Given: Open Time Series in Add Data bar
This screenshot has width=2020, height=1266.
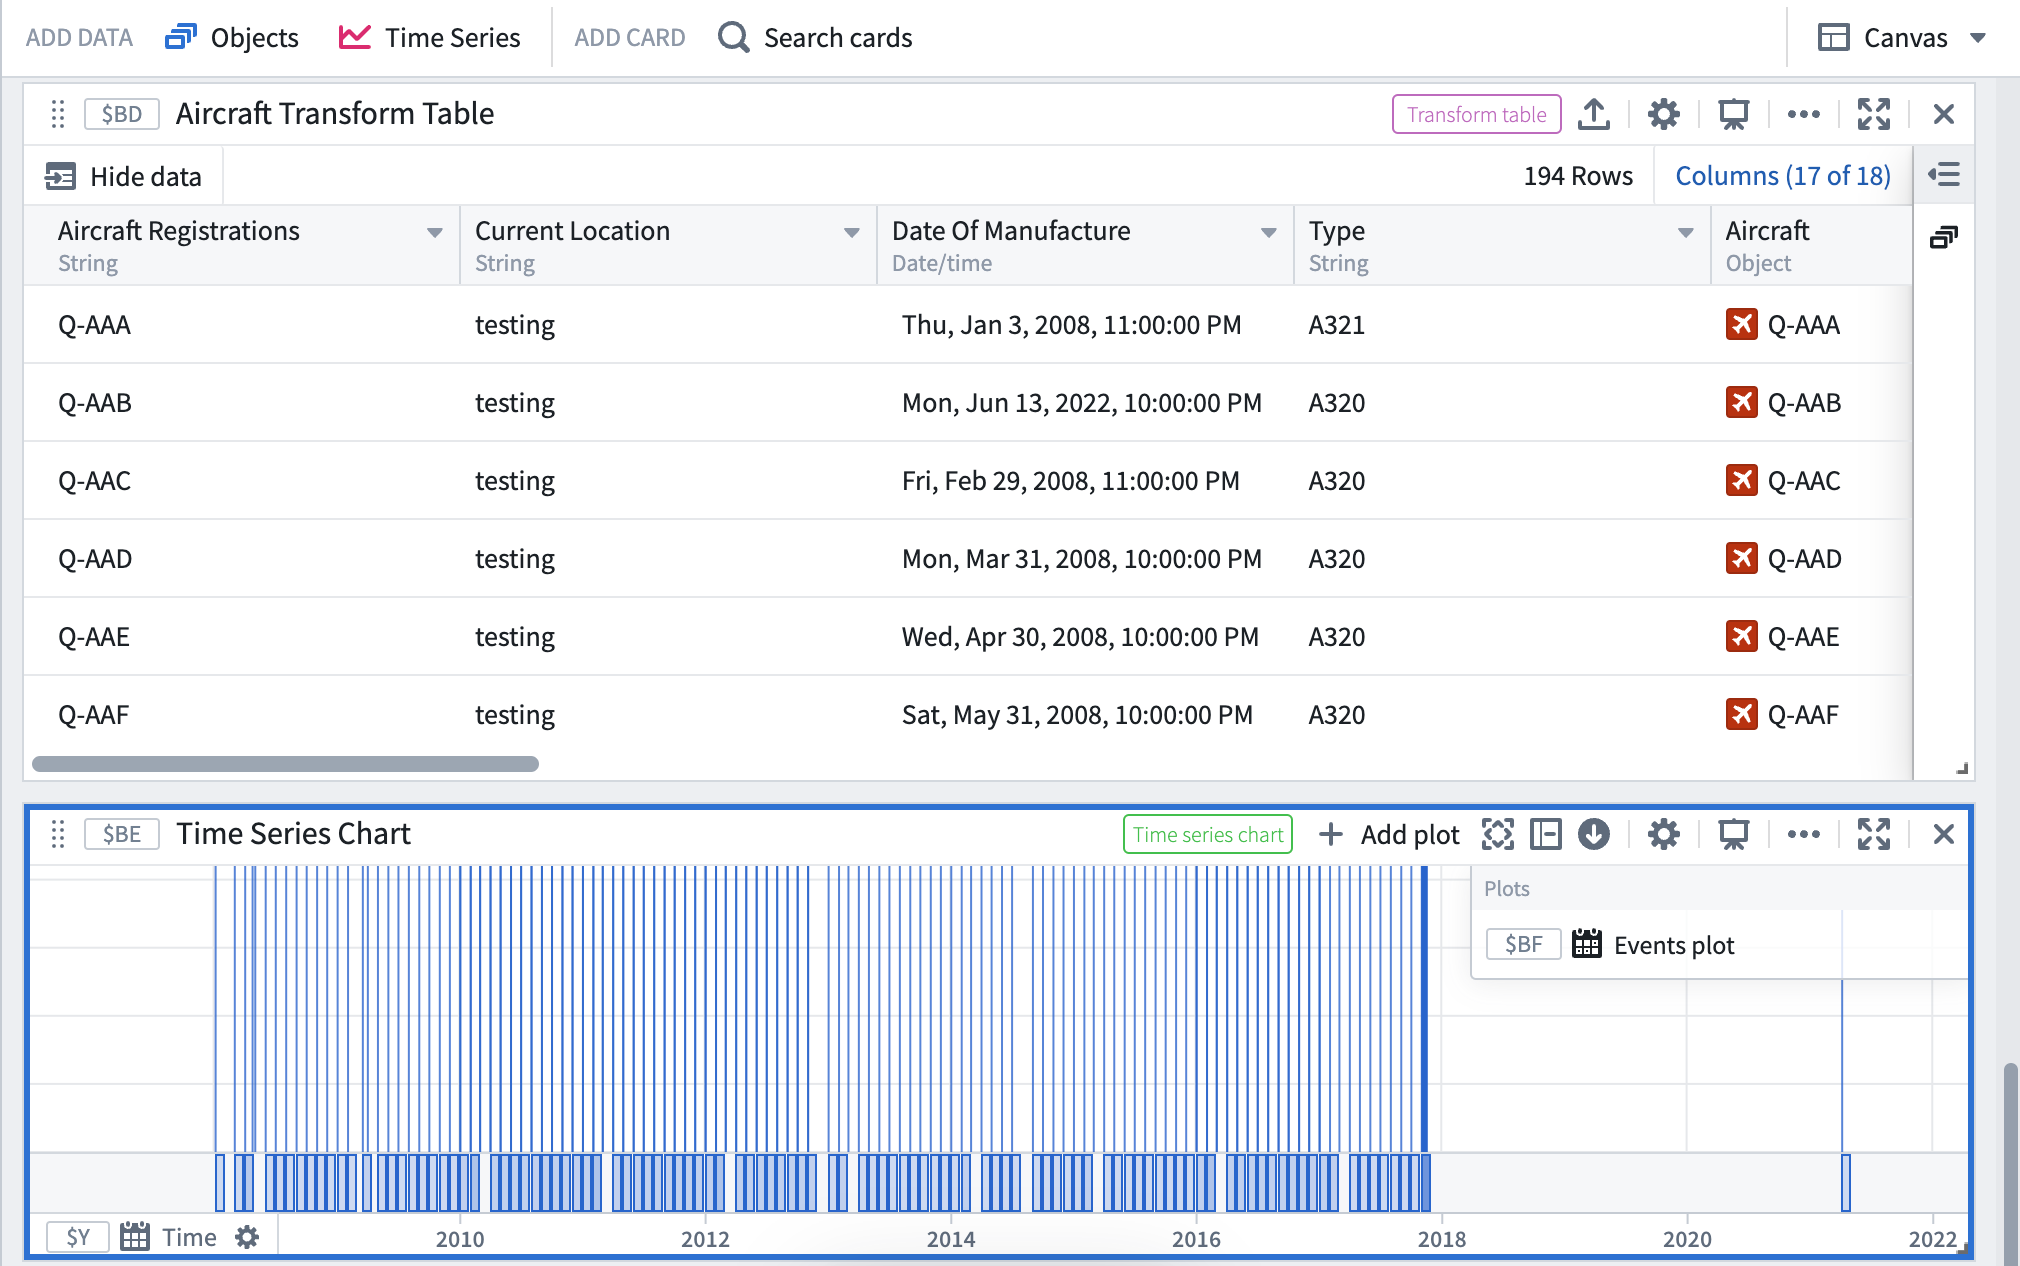Looking at the screenshot, I should (x=430, y=38).
